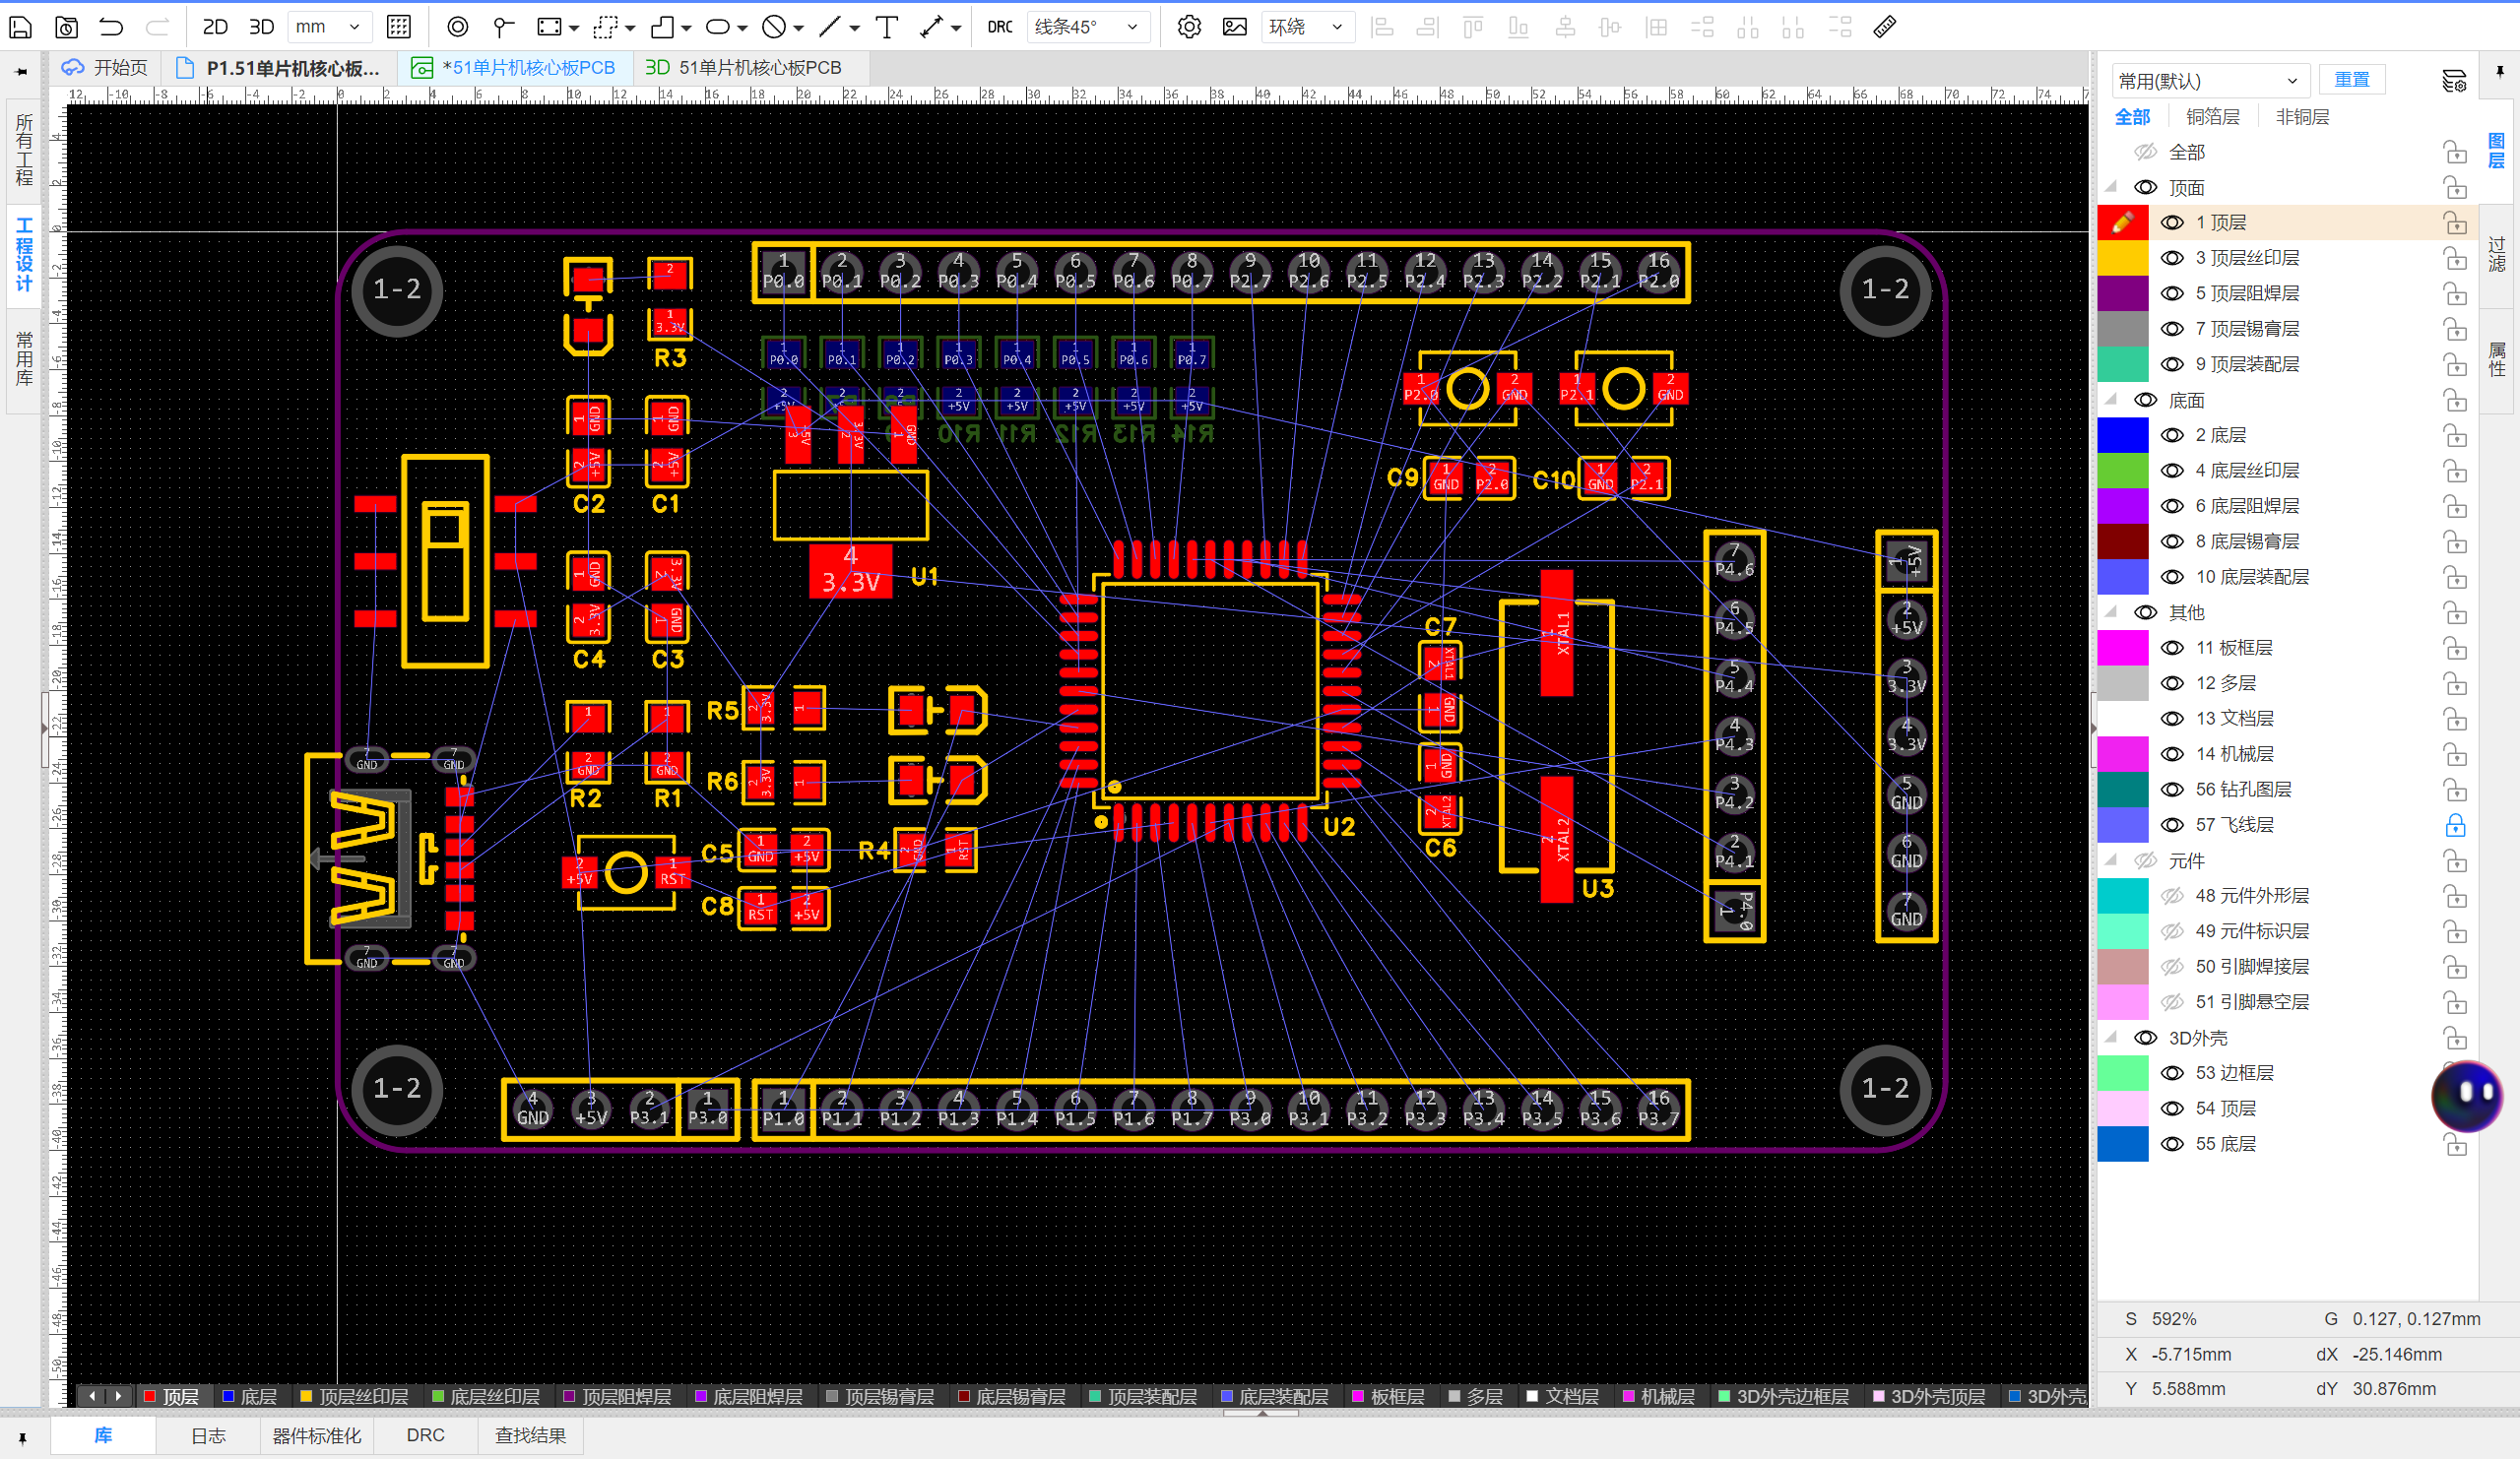Image resolution: width=2520 pixels, height=1459 pixels.
Task: Select the pad placement tool
Action: (x=457, y=27)
